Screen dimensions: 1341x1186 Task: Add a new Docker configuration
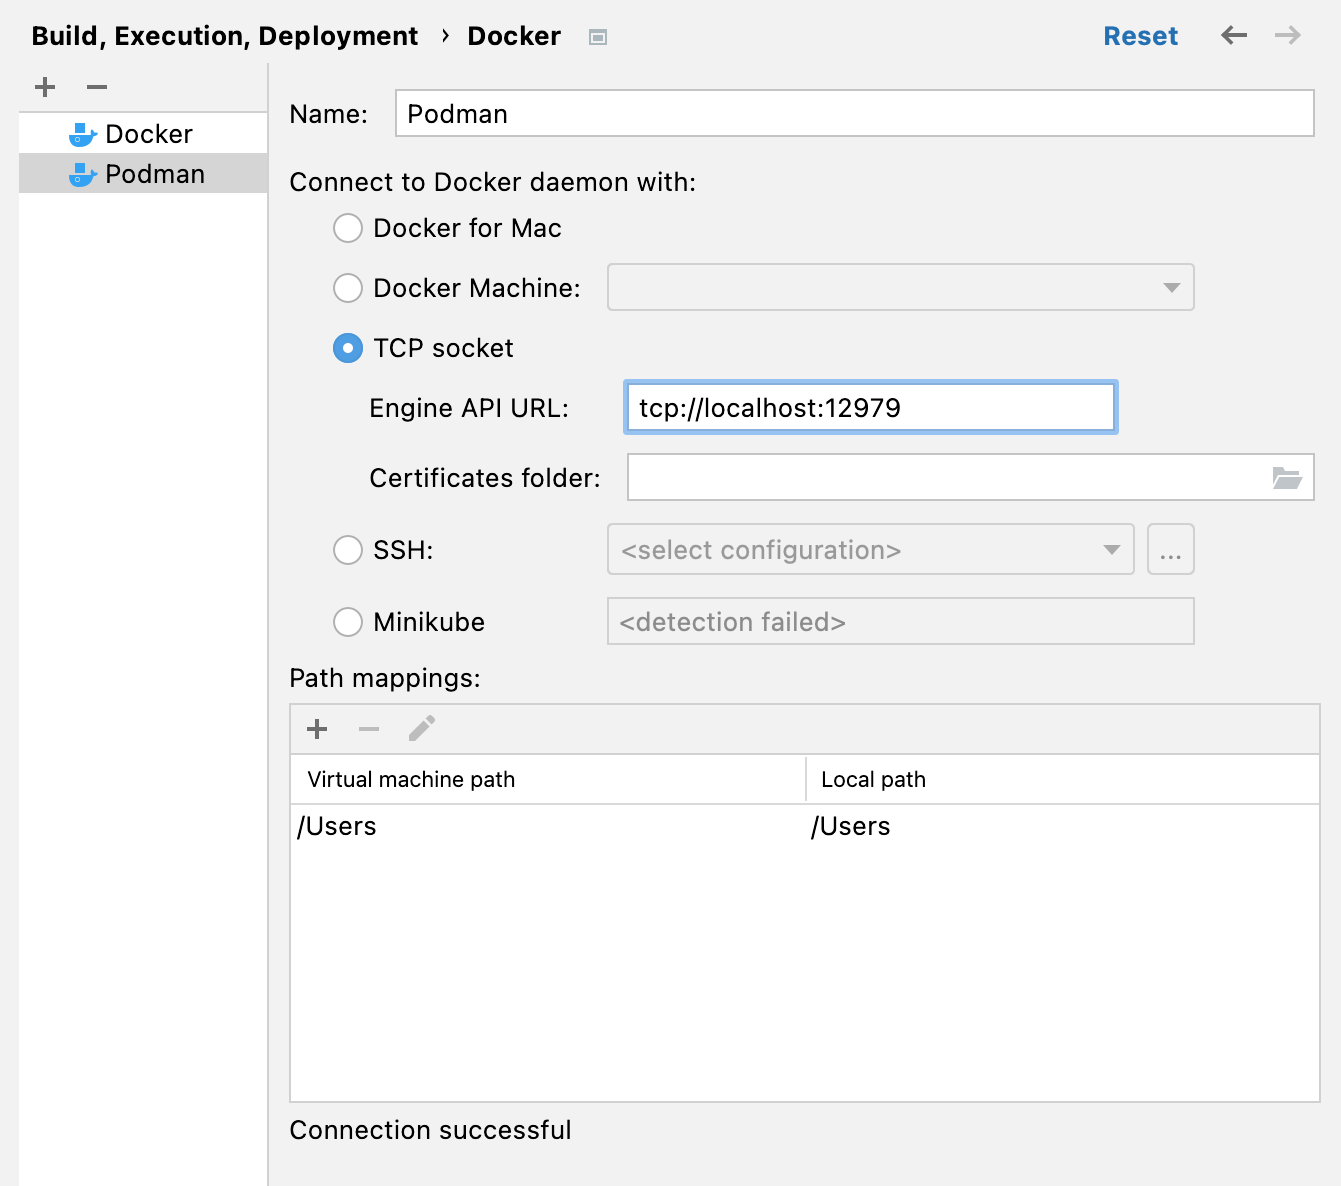point(45,87)
